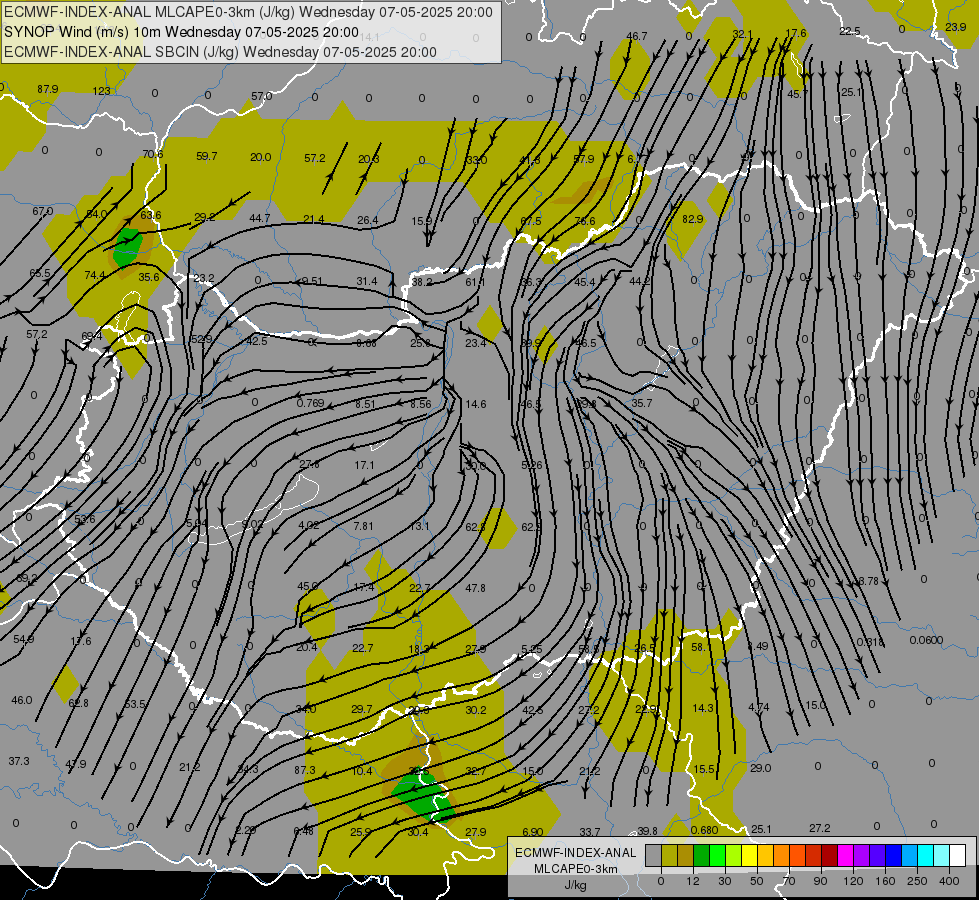Click the map value 87.9
The width and height of the screenshot is (979, 900).
click(47, 89)
